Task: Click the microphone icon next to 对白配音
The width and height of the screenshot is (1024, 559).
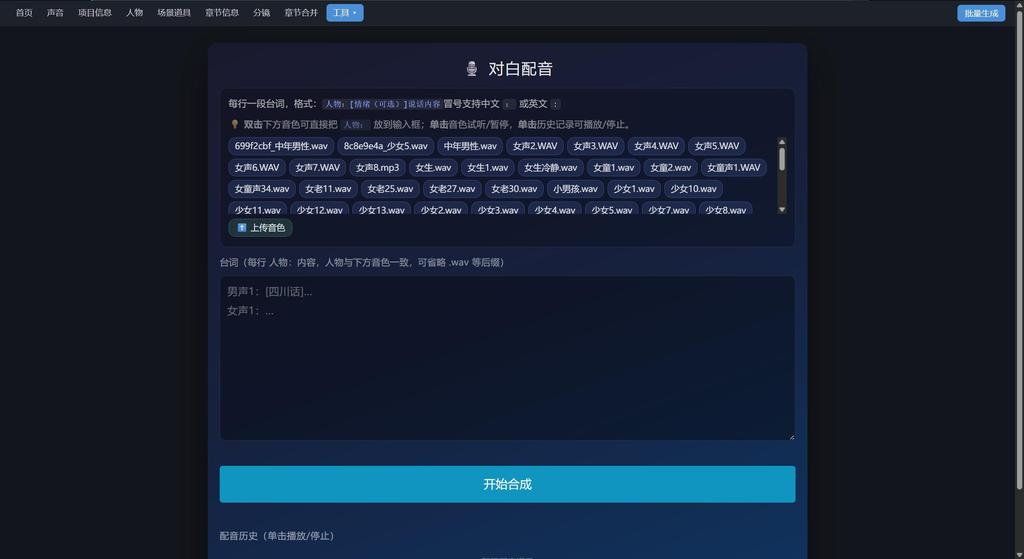Action: pos(472,69)
